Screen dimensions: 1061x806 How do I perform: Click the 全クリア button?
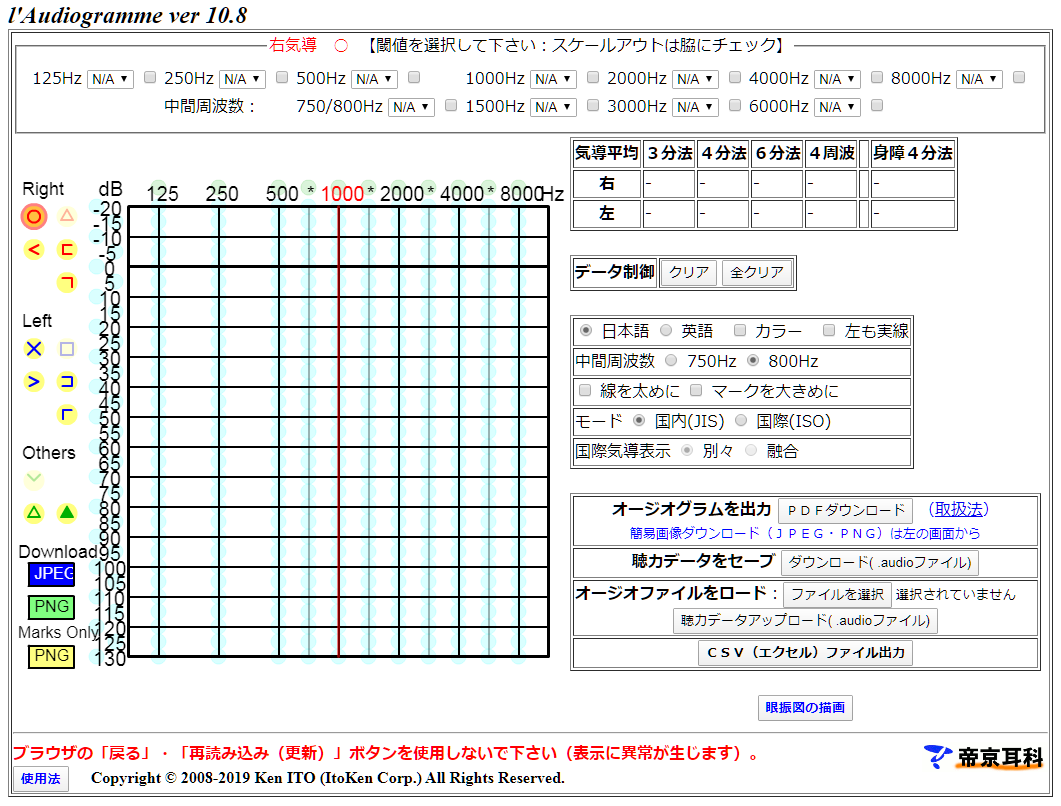(757, 273)
